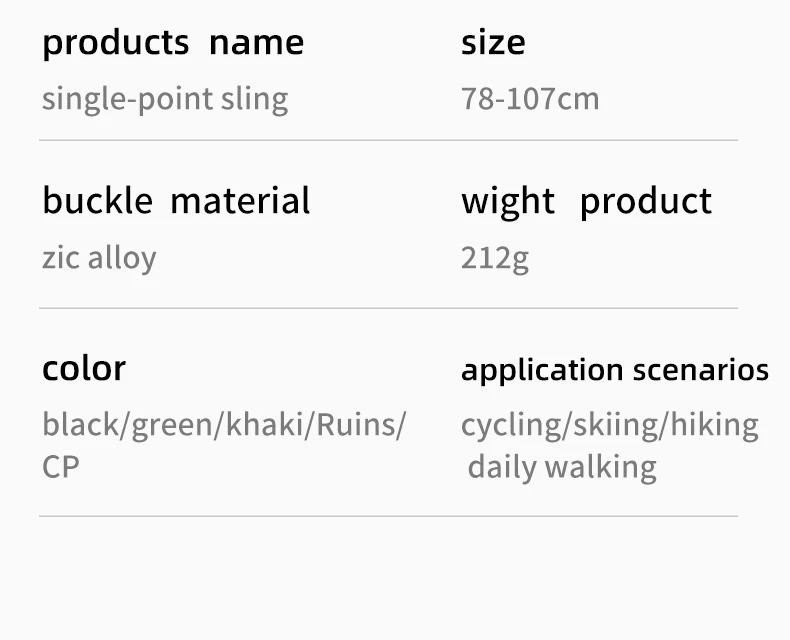Image resolution: width=790 pixels, height=640 pixels.
Task: Click the "buckle material" heading
Action: [176, 201]
